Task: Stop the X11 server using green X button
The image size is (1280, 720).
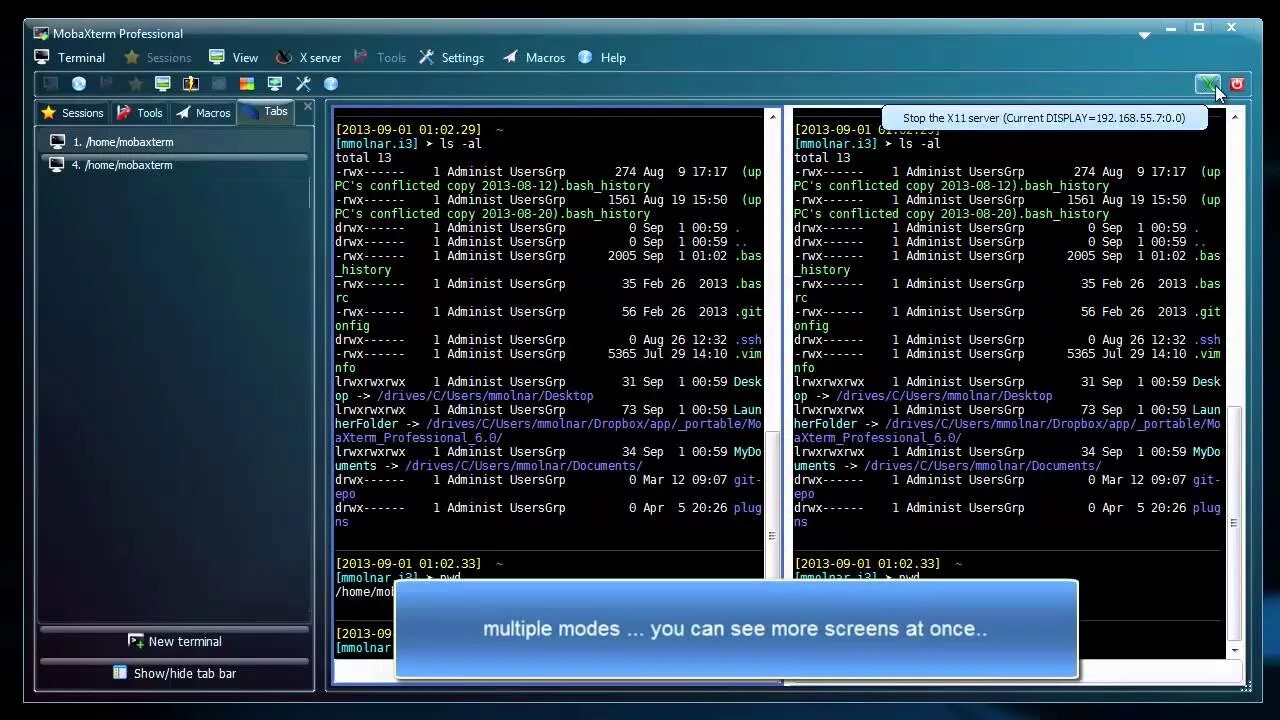Action: (1208, 84)
